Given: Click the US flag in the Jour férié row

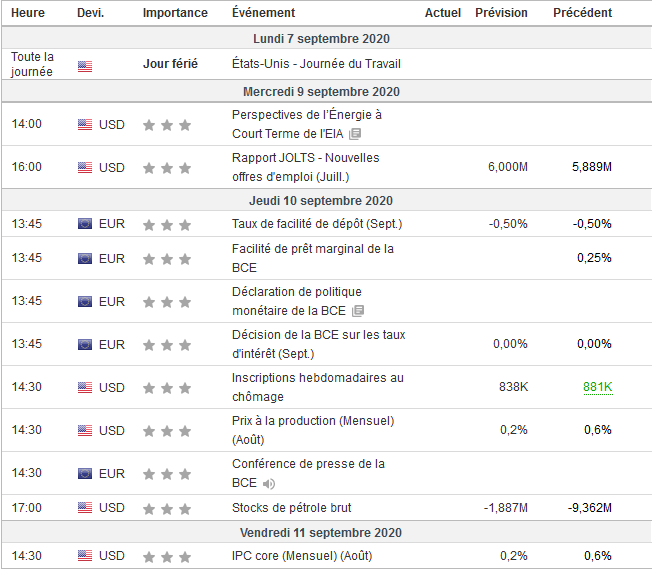Looking at the screenshot, I should 85,66.
